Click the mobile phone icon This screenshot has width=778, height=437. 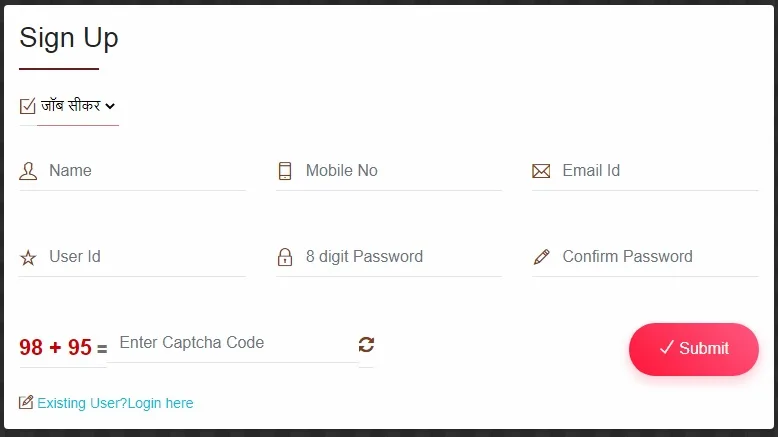285,171
